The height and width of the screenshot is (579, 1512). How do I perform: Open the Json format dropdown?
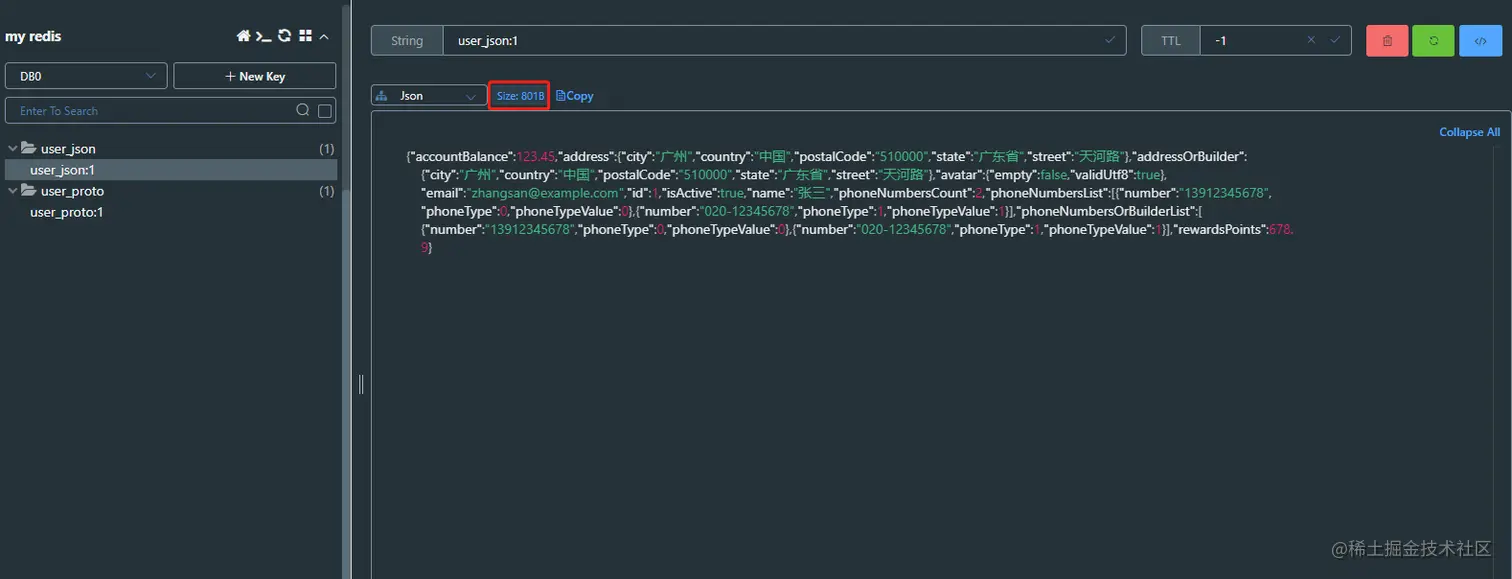(x=428, y=95)
